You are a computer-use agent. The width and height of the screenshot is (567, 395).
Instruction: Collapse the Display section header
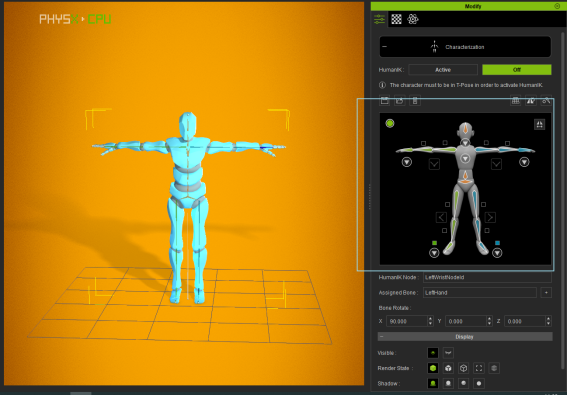(x=465, y=337)
